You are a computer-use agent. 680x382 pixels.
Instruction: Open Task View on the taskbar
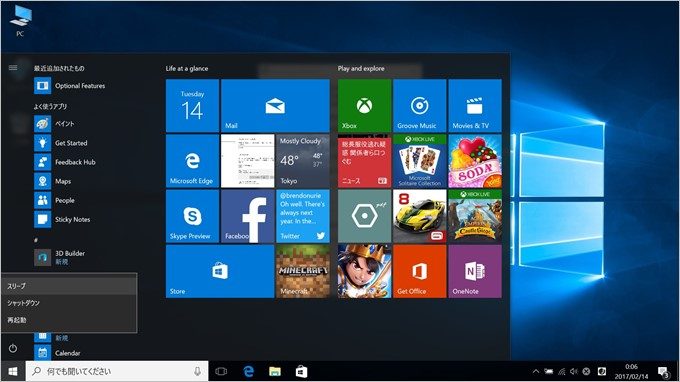pos(221,372)
